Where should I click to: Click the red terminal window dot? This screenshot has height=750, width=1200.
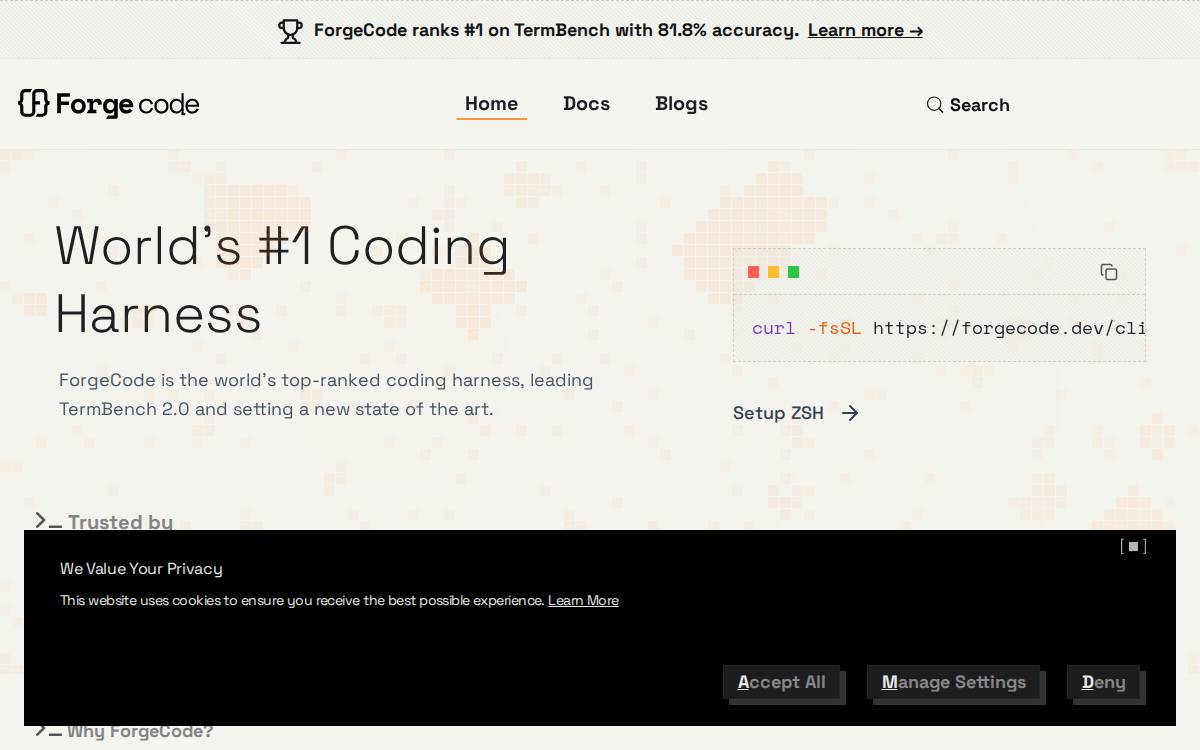tap(753, 272)
